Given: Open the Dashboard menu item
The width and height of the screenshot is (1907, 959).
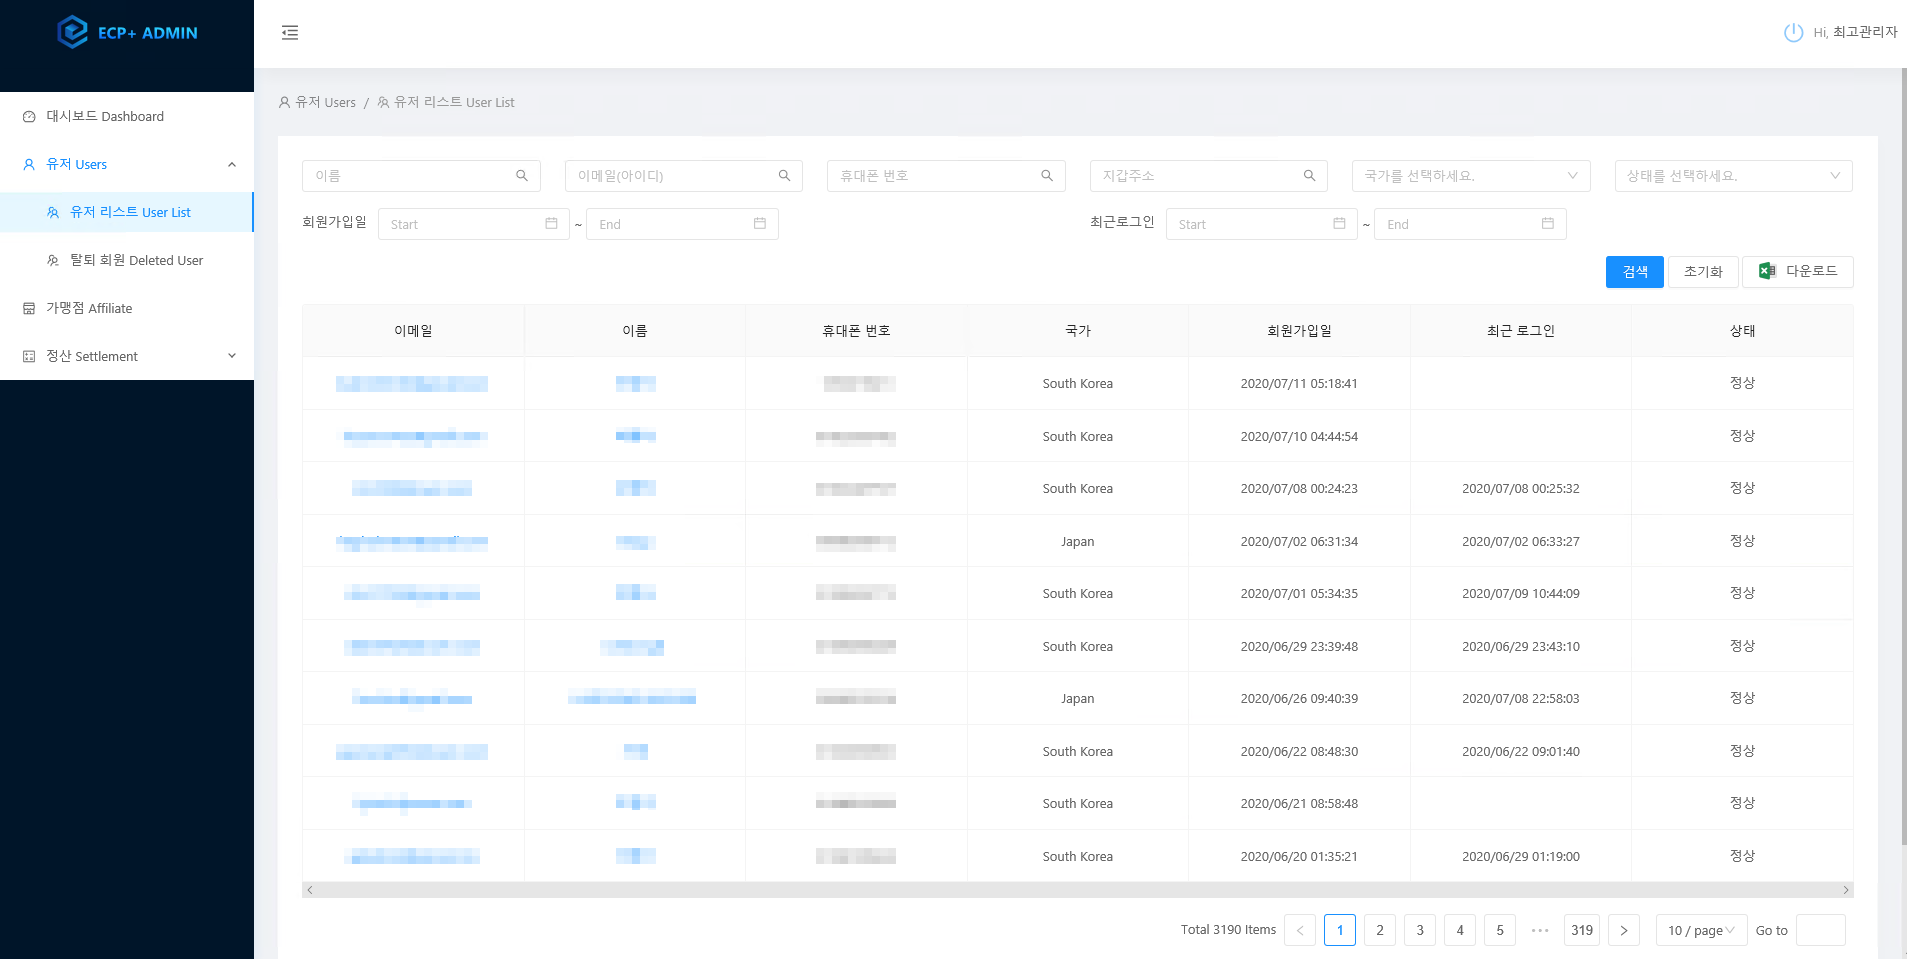Looking at the screenshot, I should tap(127, 116).
